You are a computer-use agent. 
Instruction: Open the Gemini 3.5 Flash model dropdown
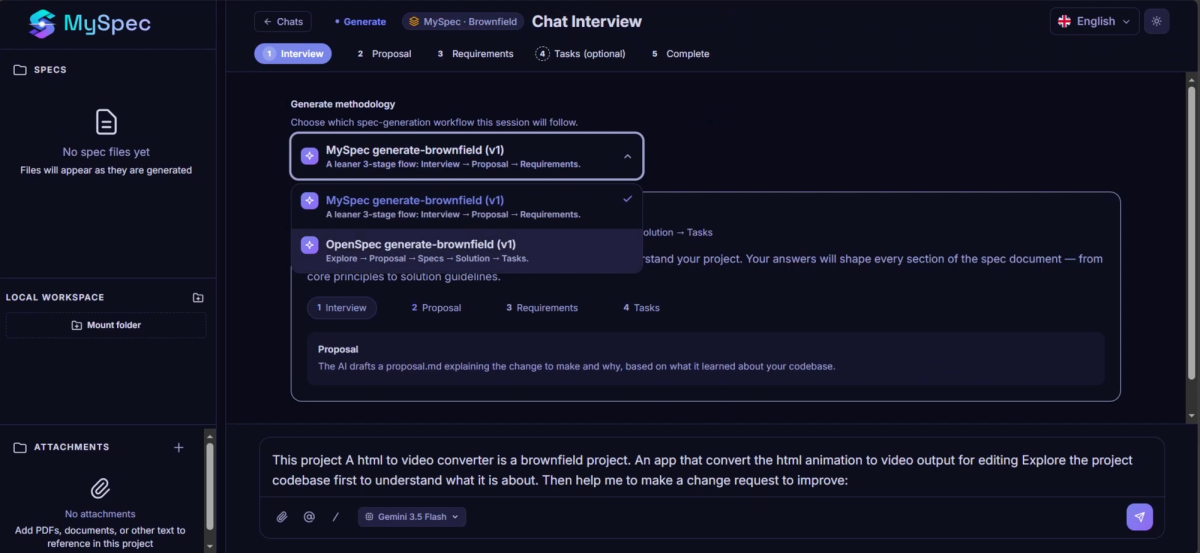pos(412,517)
